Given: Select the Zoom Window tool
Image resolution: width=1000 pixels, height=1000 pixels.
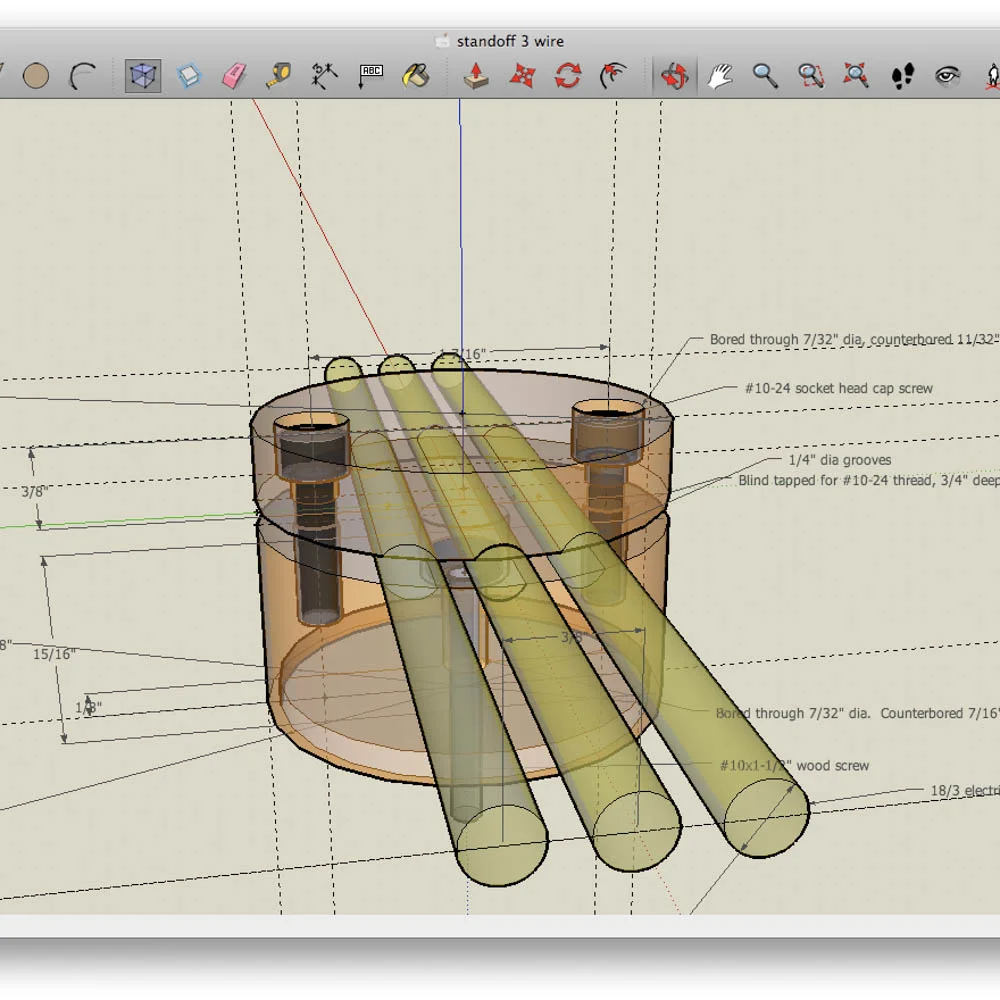Looking at the screenshot, I should (x=811, y=77).
